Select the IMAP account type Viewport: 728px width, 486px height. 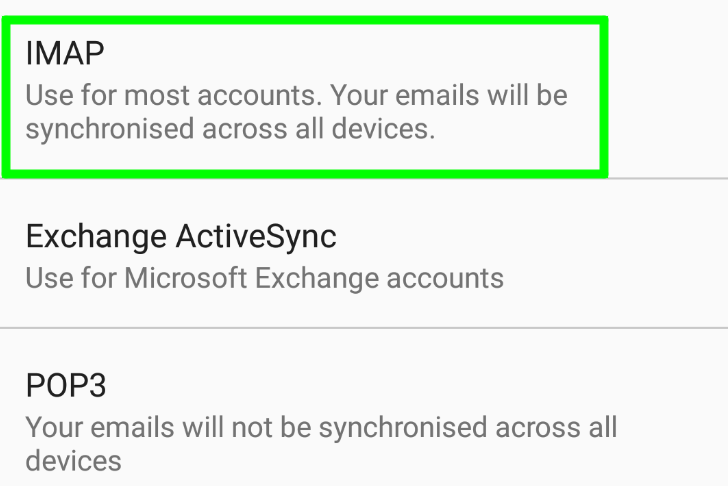click(x=304, y=95)
